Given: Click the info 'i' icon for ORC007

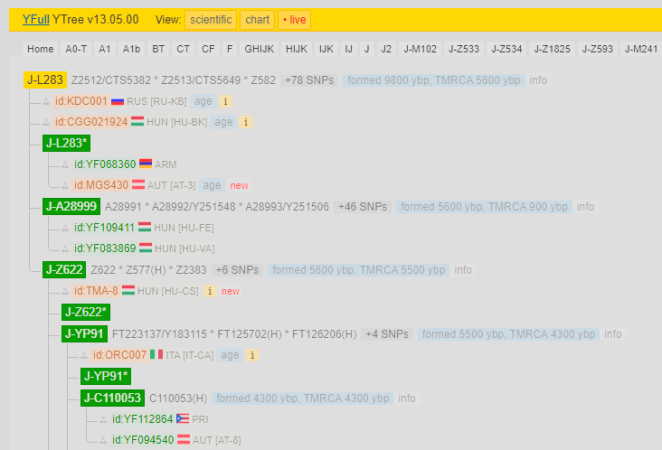Looking at the screenshot, I should tap(252, 355).
